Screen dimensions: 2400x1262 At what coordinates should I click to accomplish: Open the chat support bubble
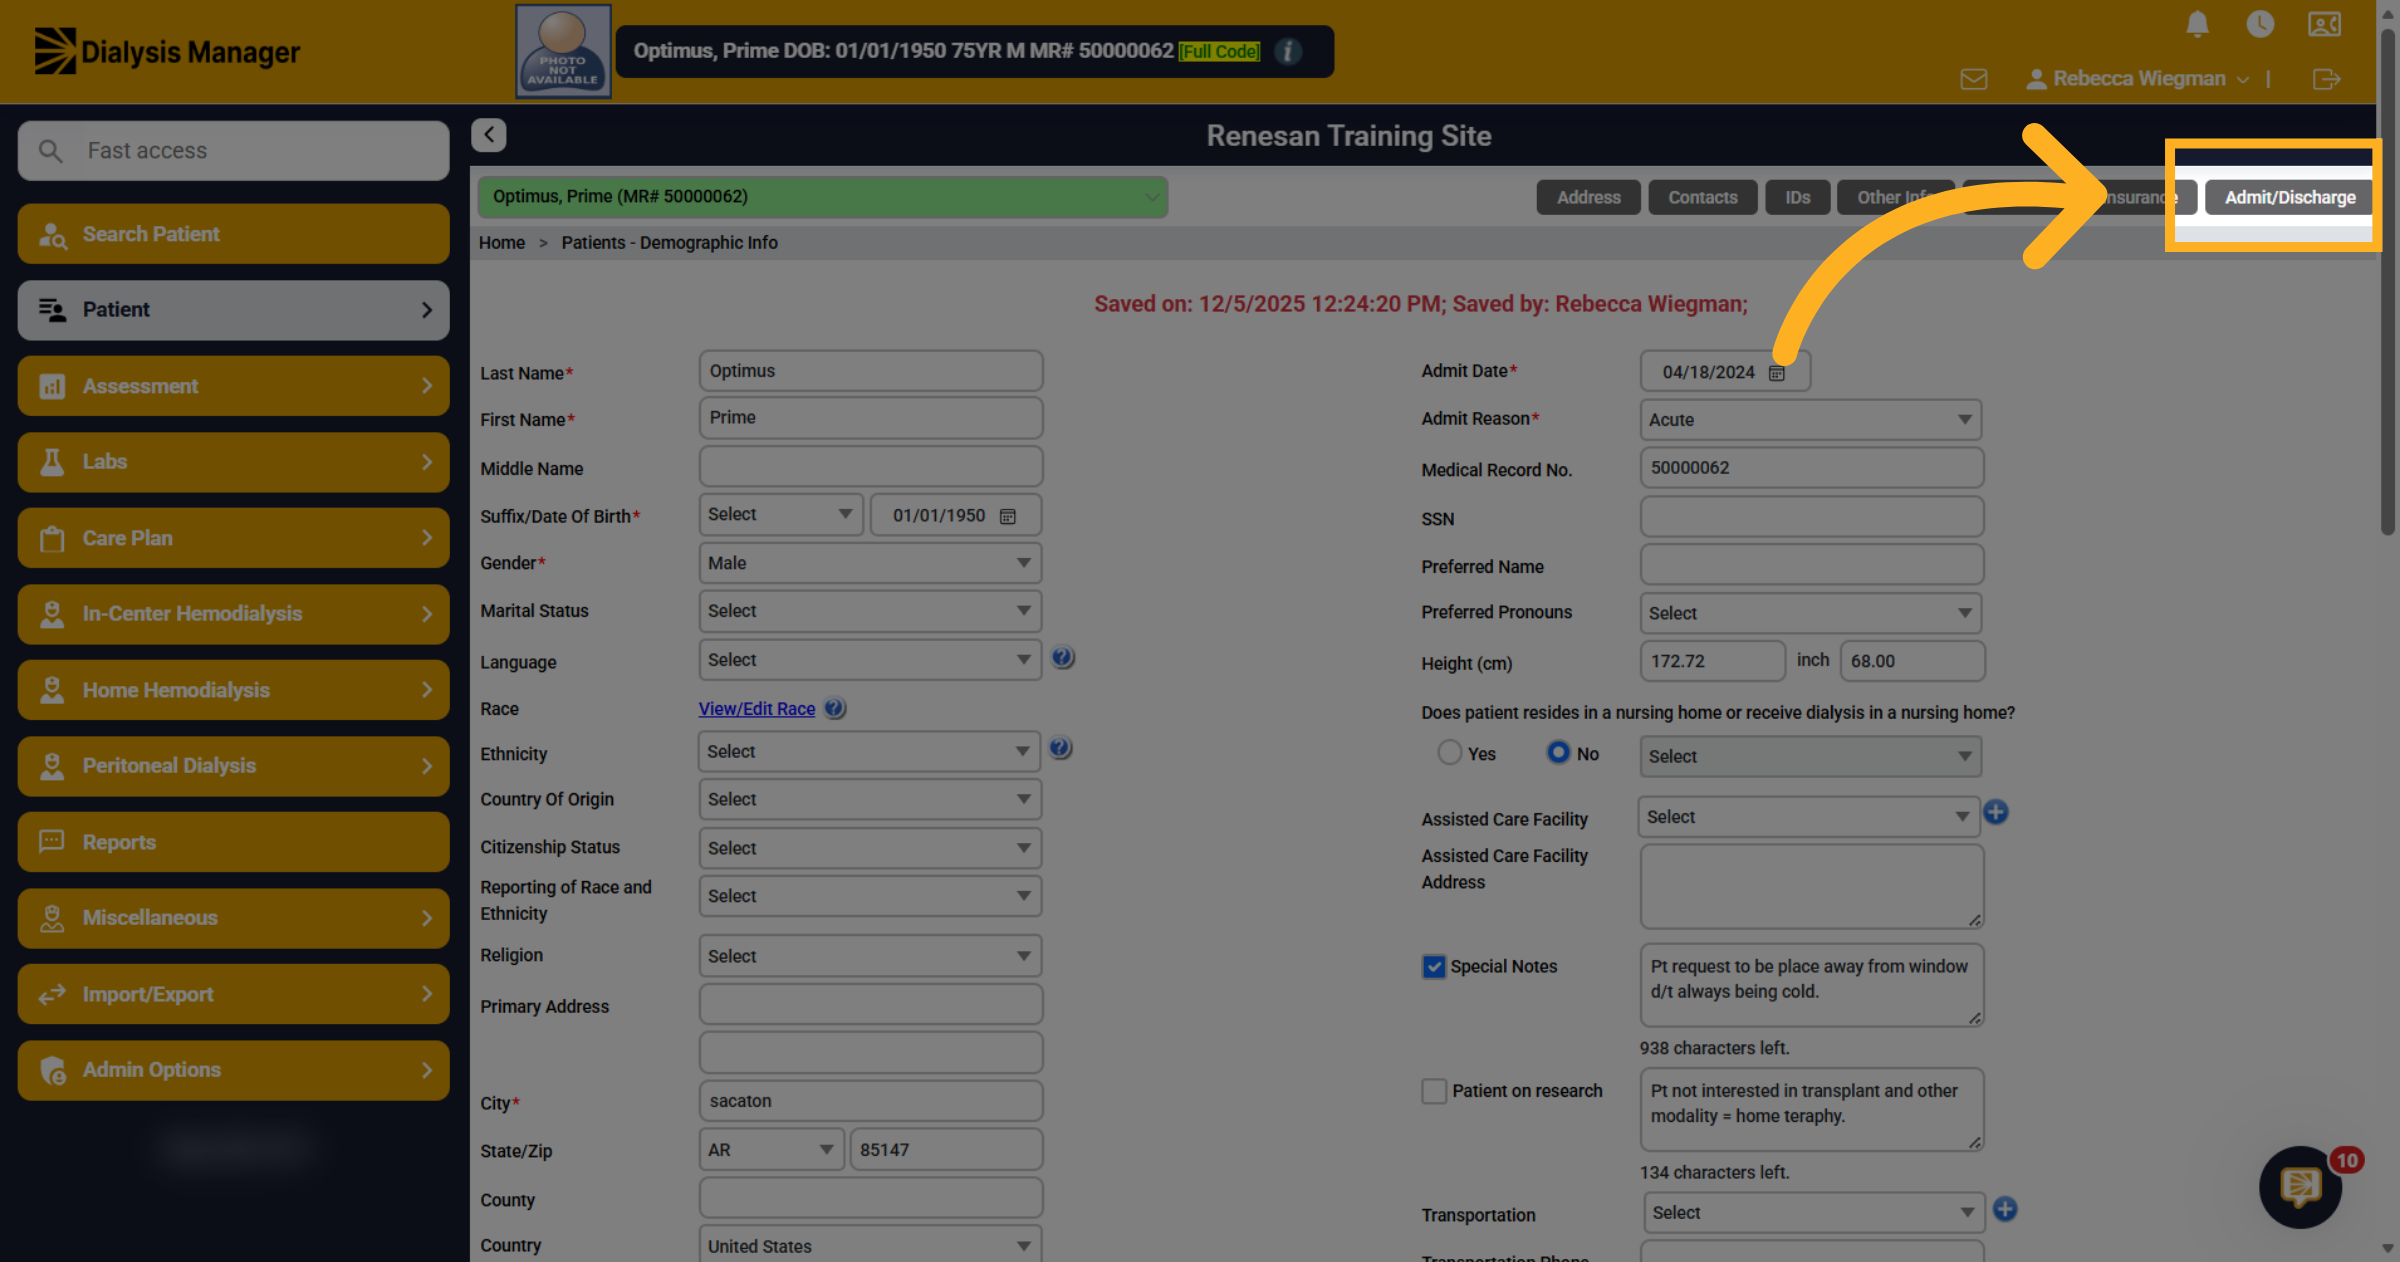click(2301, 1187)
